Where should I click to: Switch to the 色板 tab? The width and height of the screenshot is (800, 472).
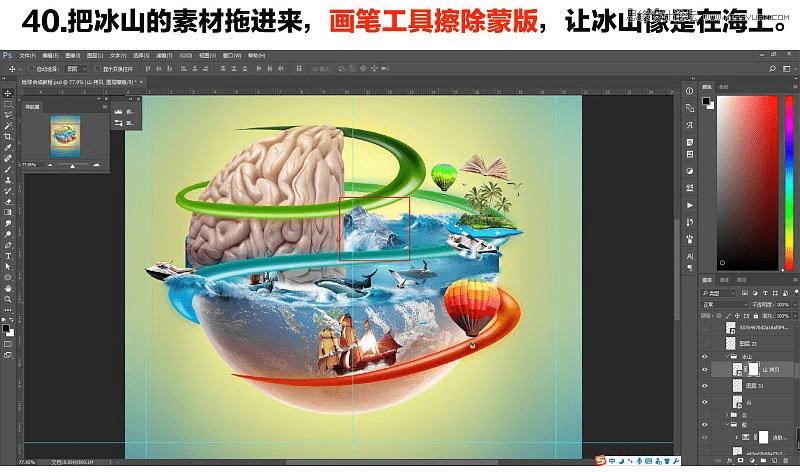coord(723,87)
